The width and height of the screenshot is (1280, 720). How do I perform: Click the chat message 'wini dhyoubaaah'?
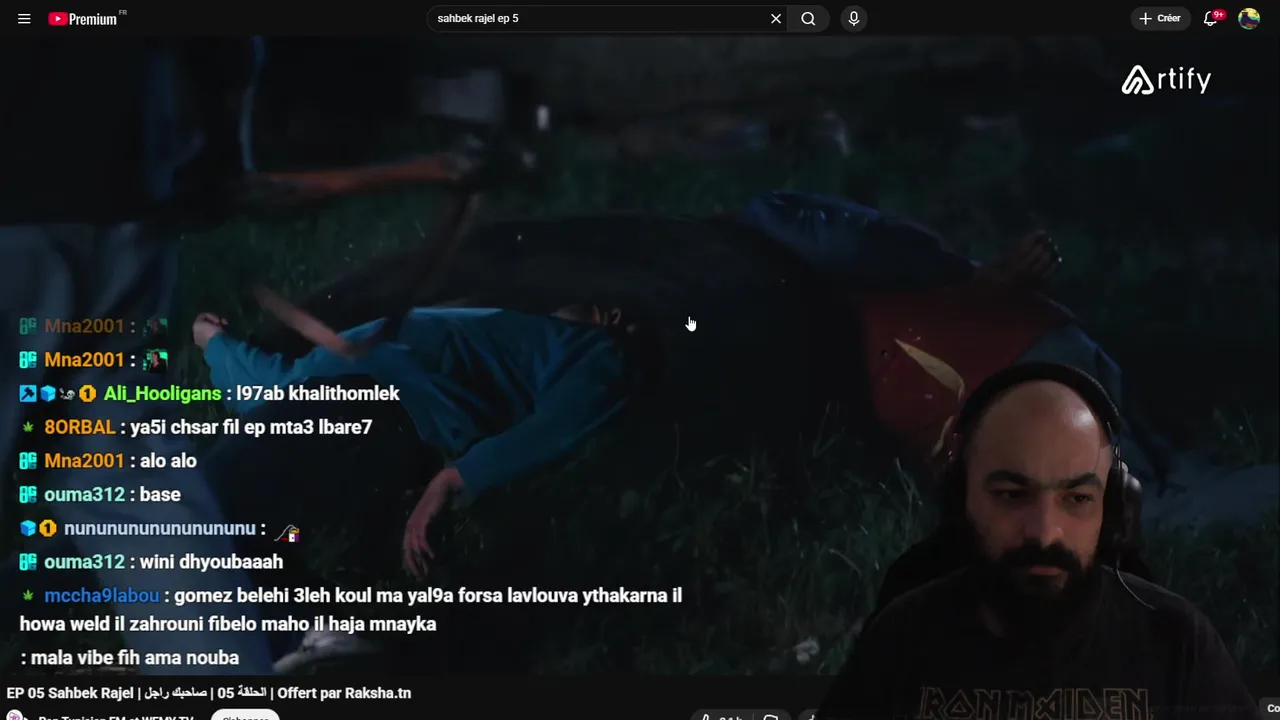(211, 562)
